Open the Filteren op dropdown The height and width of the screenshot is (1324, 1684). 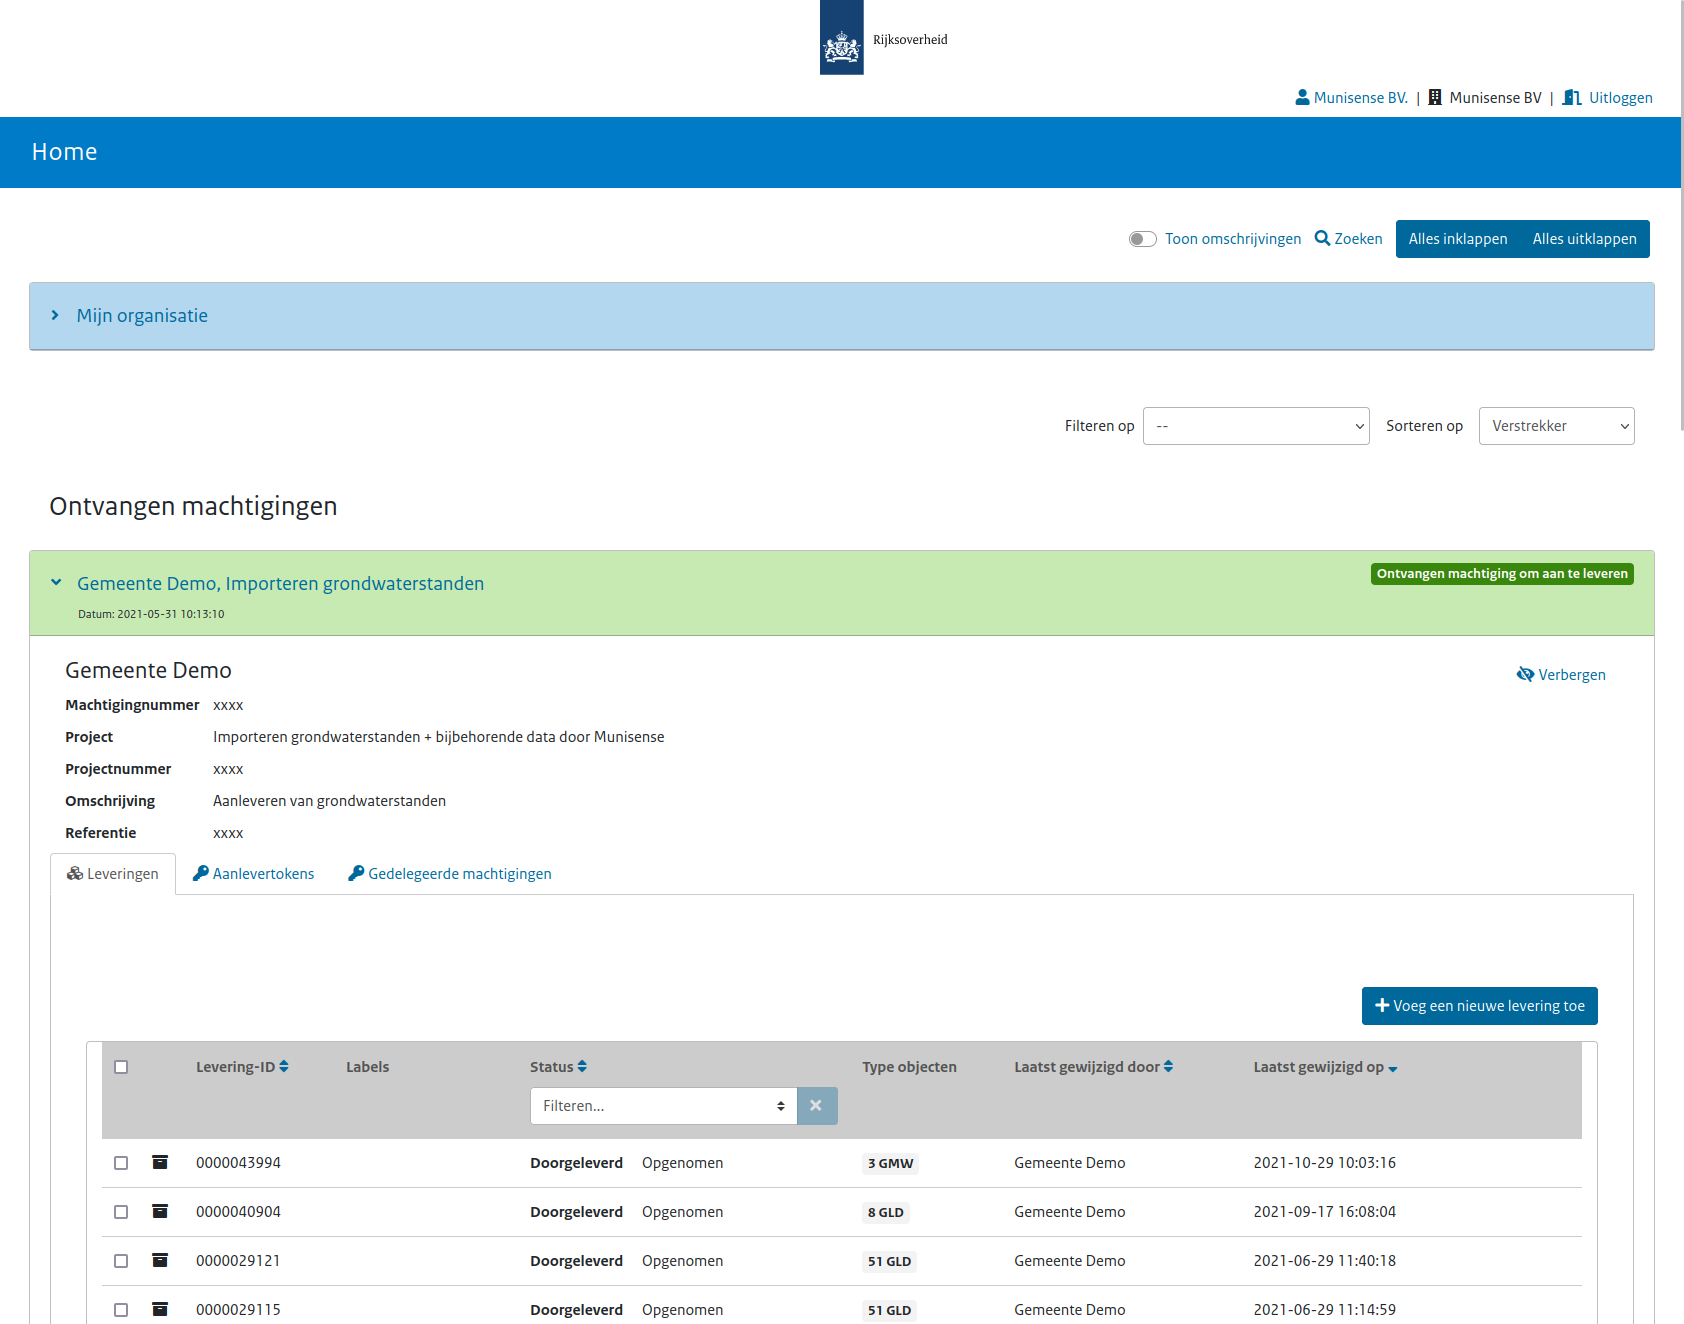[1255, 426]
